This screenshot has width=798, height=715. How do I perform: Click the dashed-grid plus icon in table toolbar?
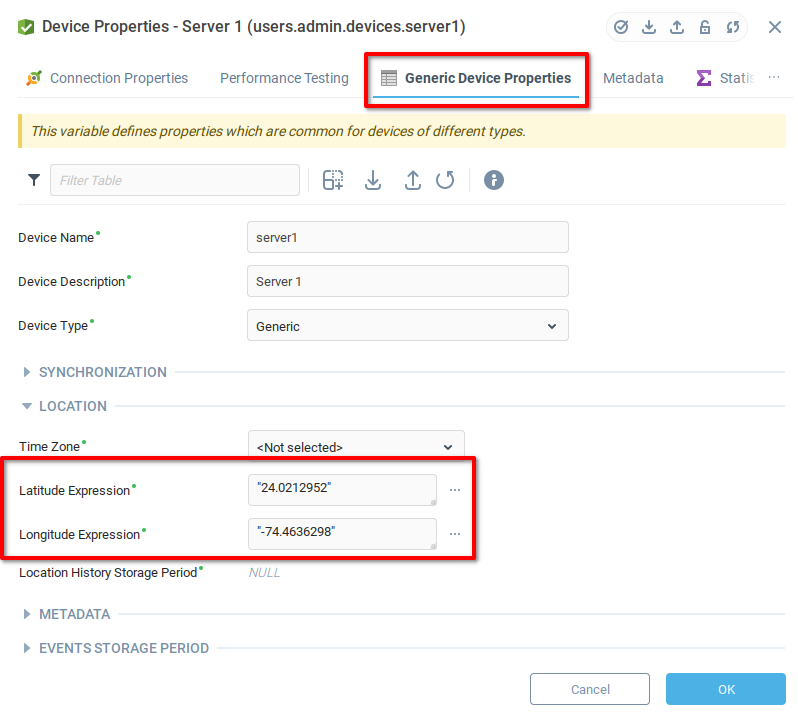[x=333, y=180]
